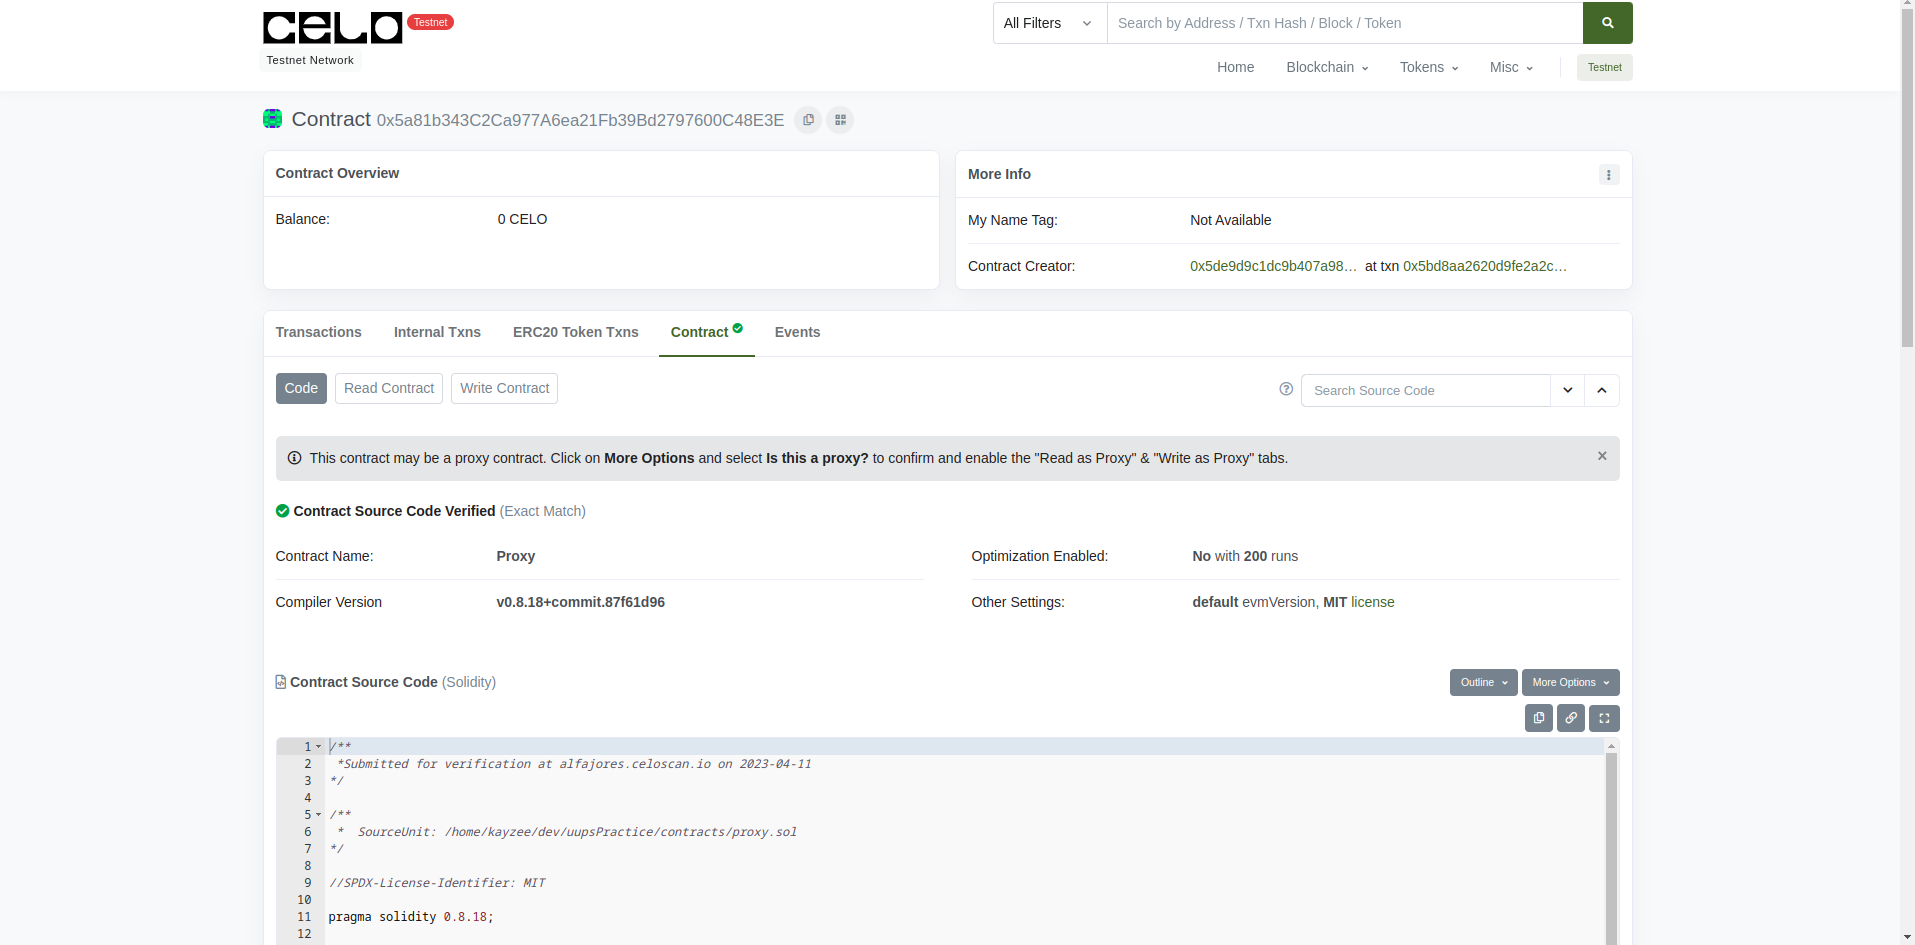
Task: Click the Not Available name tag value
Action: 1230,220
